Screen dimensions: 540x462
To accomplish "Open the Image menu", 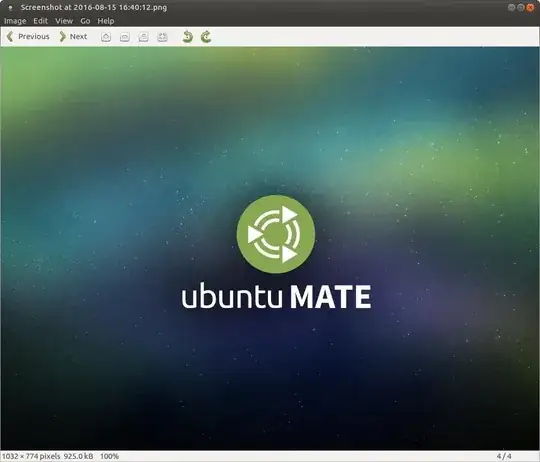I will pos(15,21).
